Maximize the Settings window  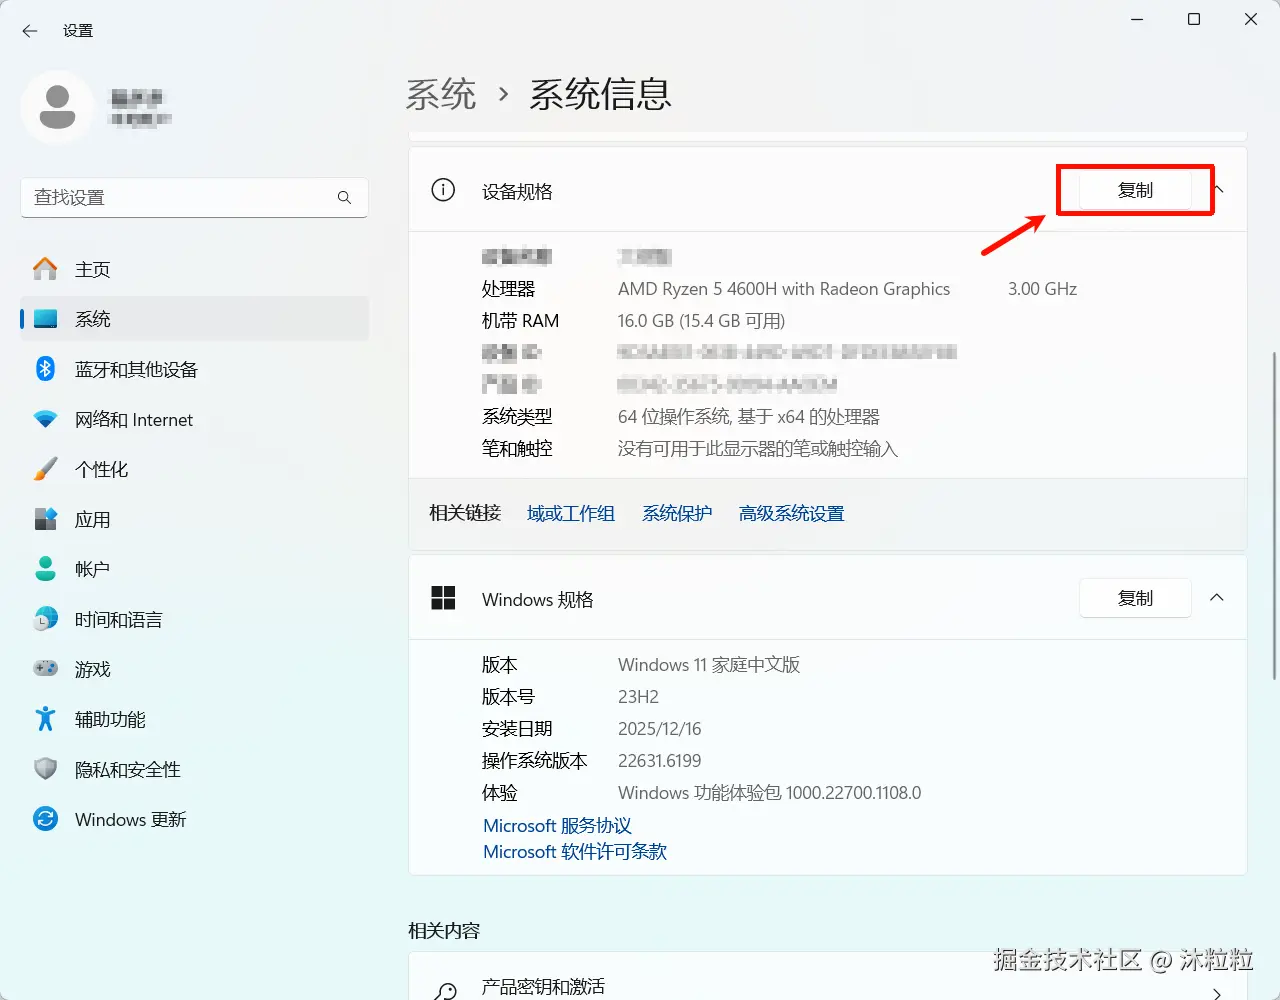tap(1194, 20)
